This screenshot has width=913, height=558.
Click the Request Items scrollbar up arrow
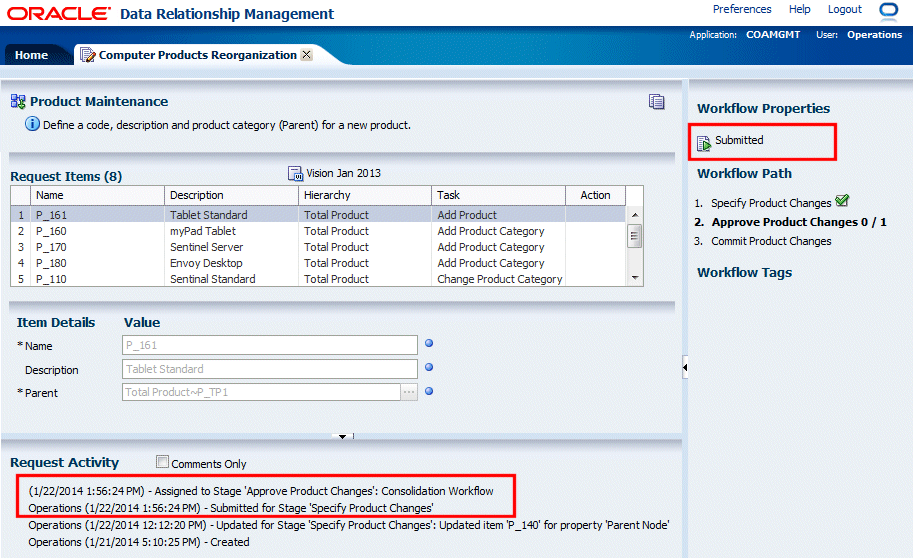tap(635, 215)
